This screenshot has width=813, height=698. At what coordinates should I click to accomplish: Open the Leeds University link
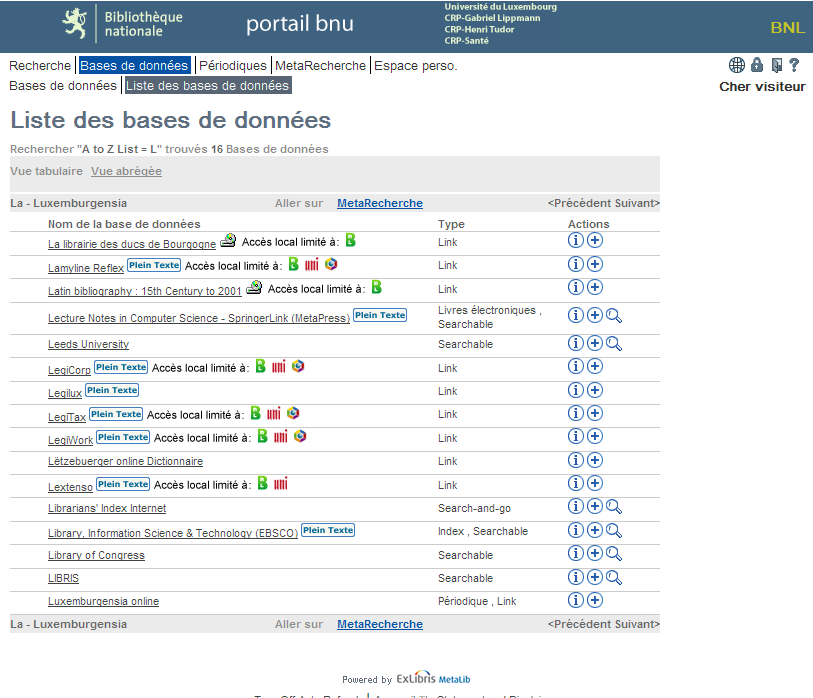coord(89,344)
